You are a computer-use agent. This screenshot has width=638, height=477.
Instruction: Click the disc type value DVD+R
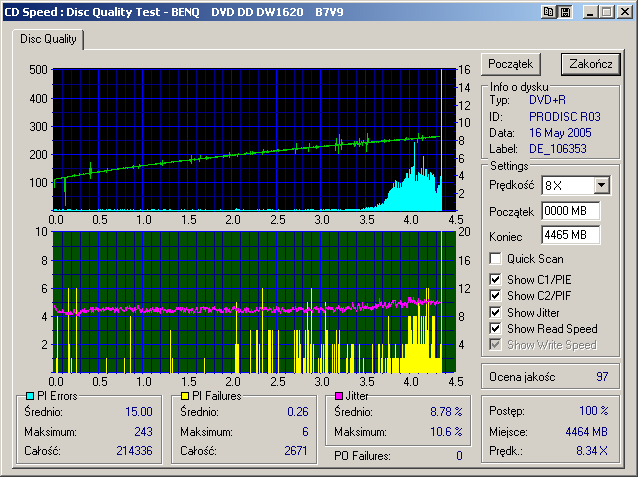[x=547, y=100]
